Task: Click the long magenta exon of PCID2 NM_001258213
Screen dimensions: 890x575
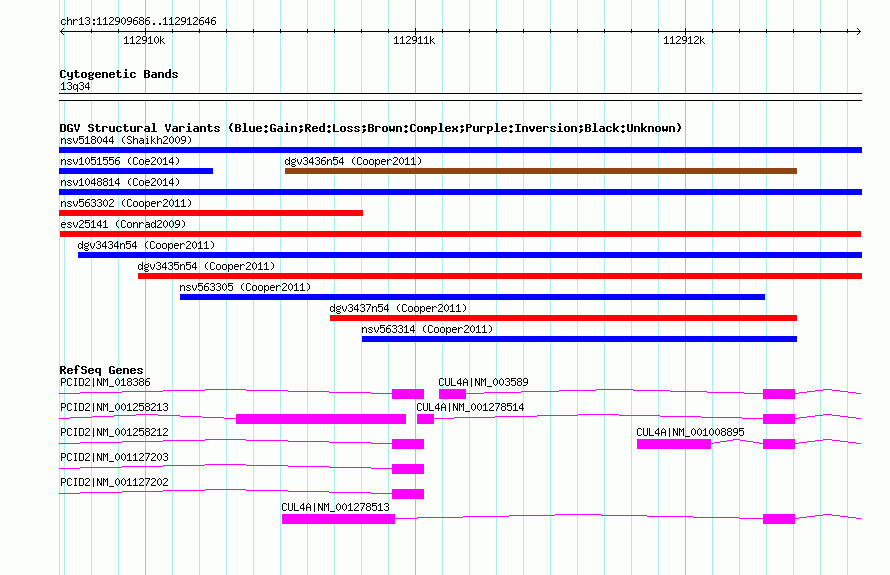Action: coord(321,419)
